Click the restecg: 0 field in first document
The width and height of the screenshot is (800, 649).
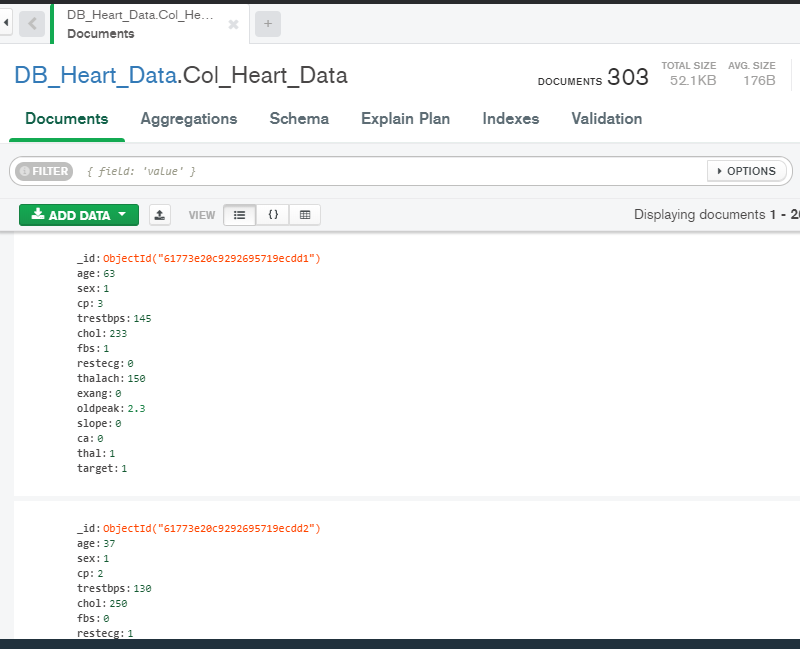(105, 363)
